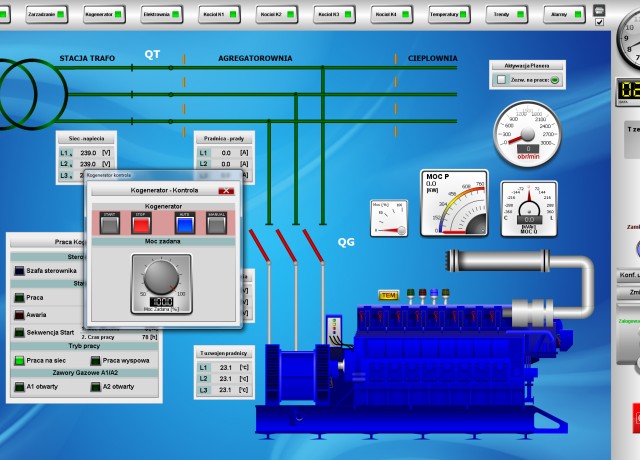
Task: Tick the Zezw. na prace checkbox
Action: 501,80
